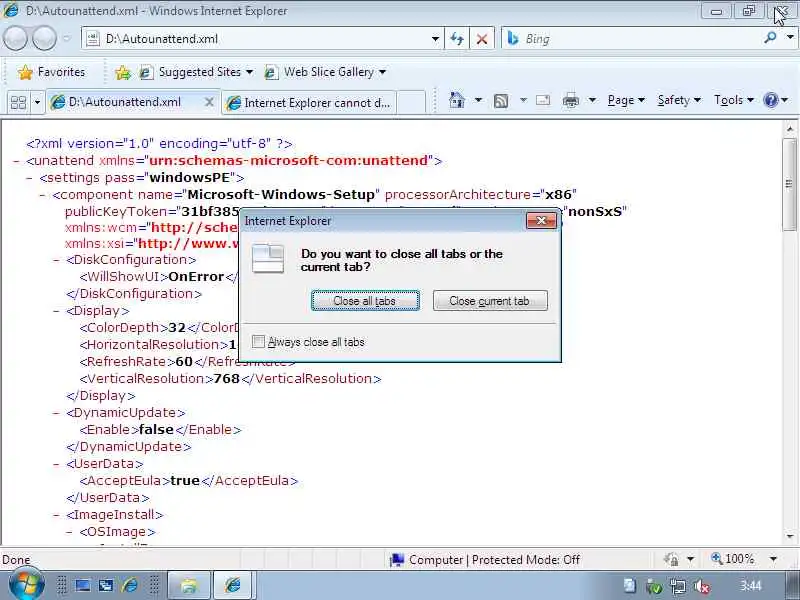Image resolution: width=800 pixels, height=600 pixels.
Task: Click the Forward navigation button
Action: point(44,39)
